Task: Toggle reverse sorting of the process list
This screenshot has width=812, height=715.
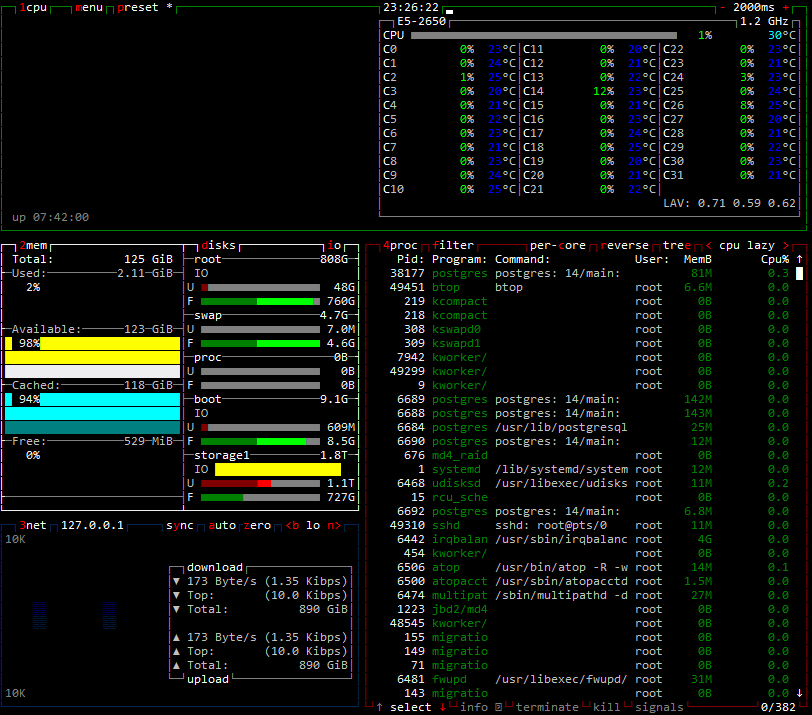Action: tap(625, 245)
